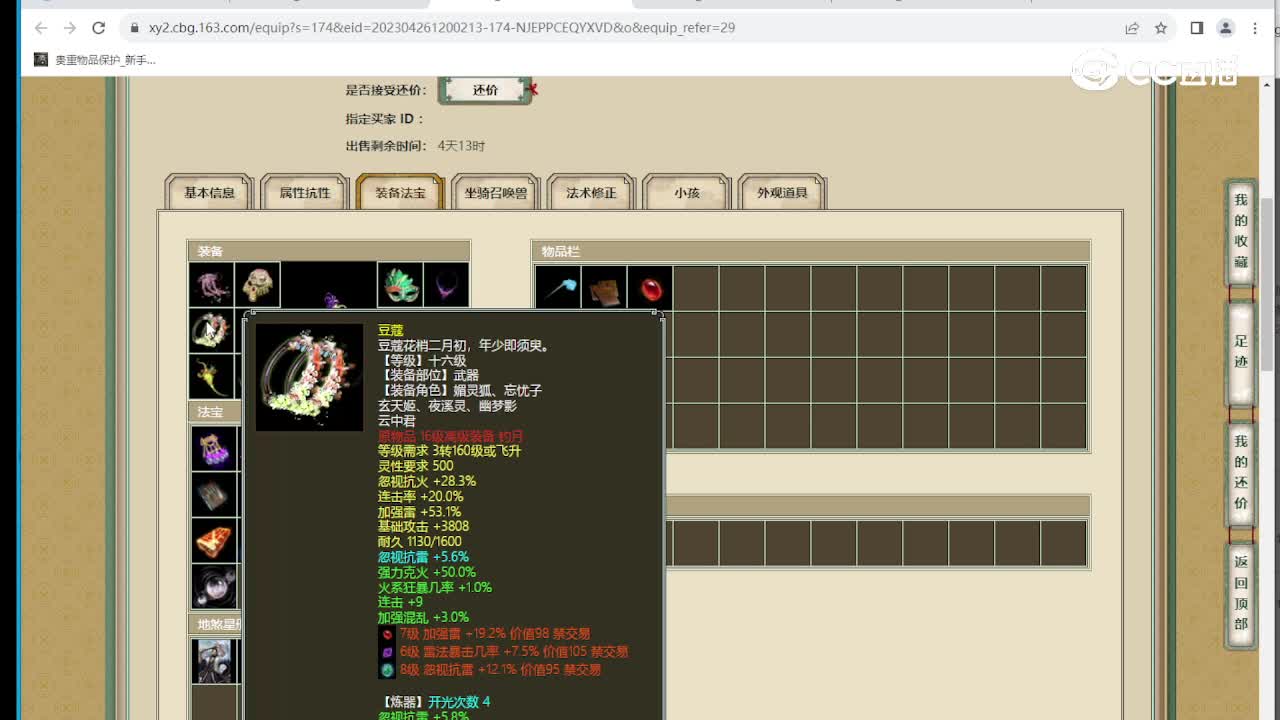Select the silver orb 法宝 icon
1280x720 pixels.
click(214, 587)
